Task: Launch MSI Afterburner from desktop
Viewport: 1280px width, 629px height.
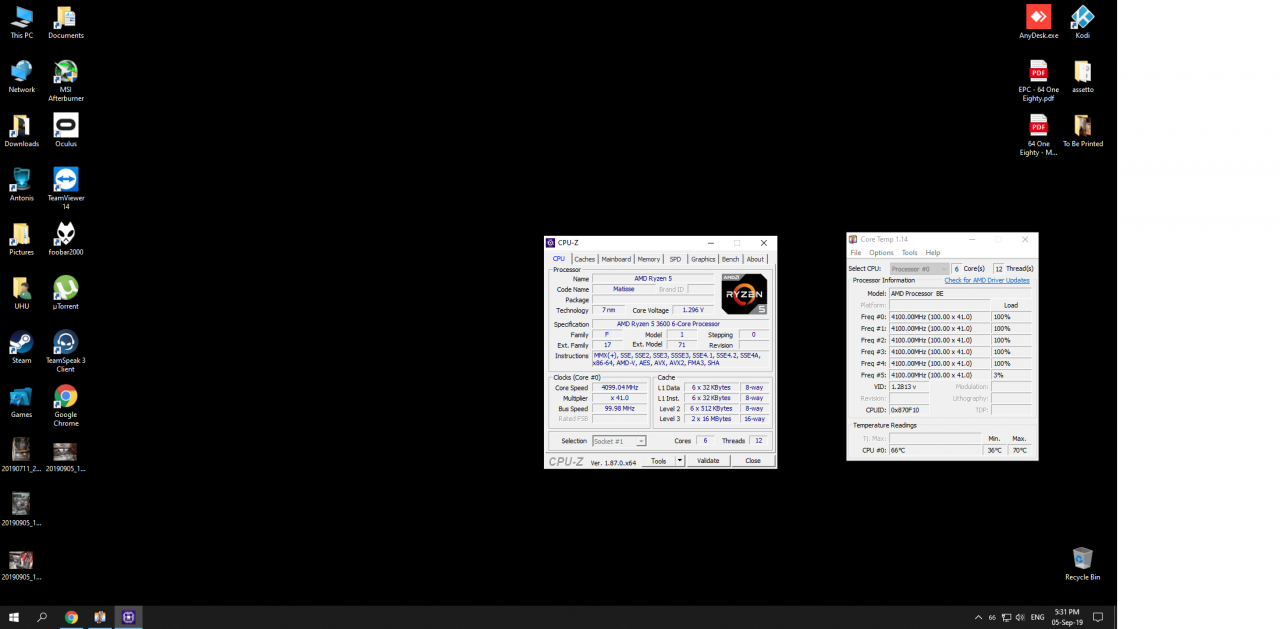Action: pos(66,80)
